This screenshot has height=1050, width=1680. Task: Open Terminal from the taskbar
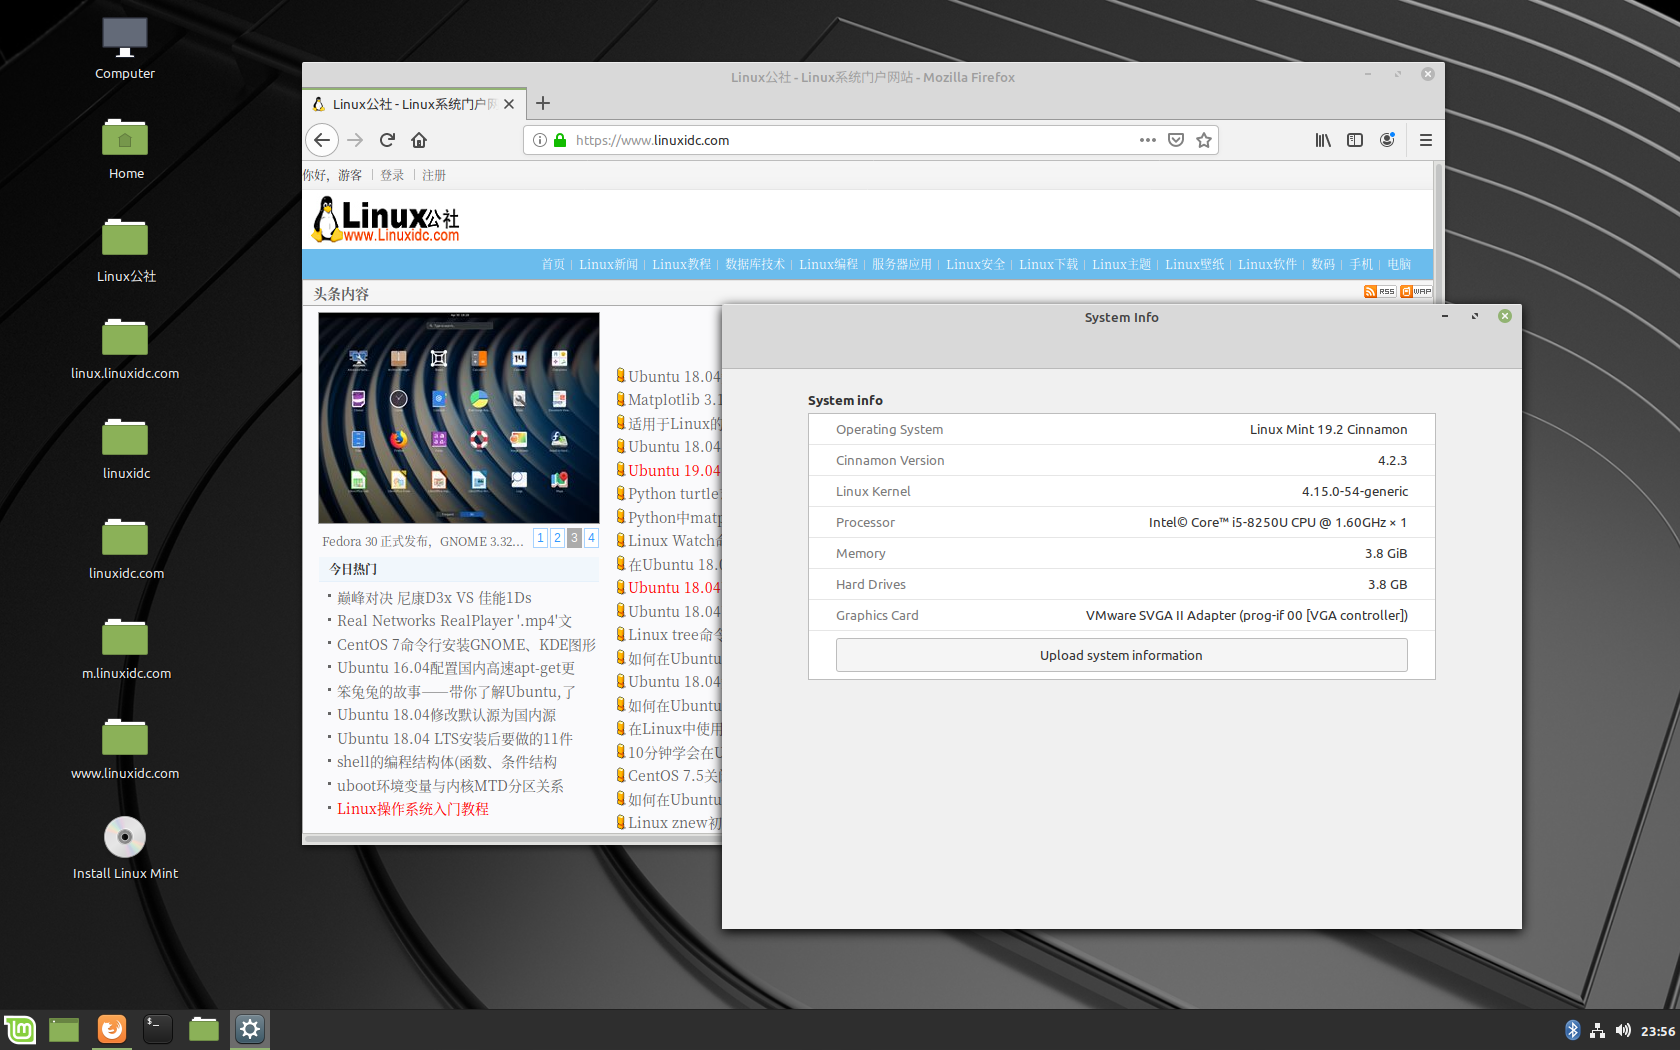point(158,1029)
